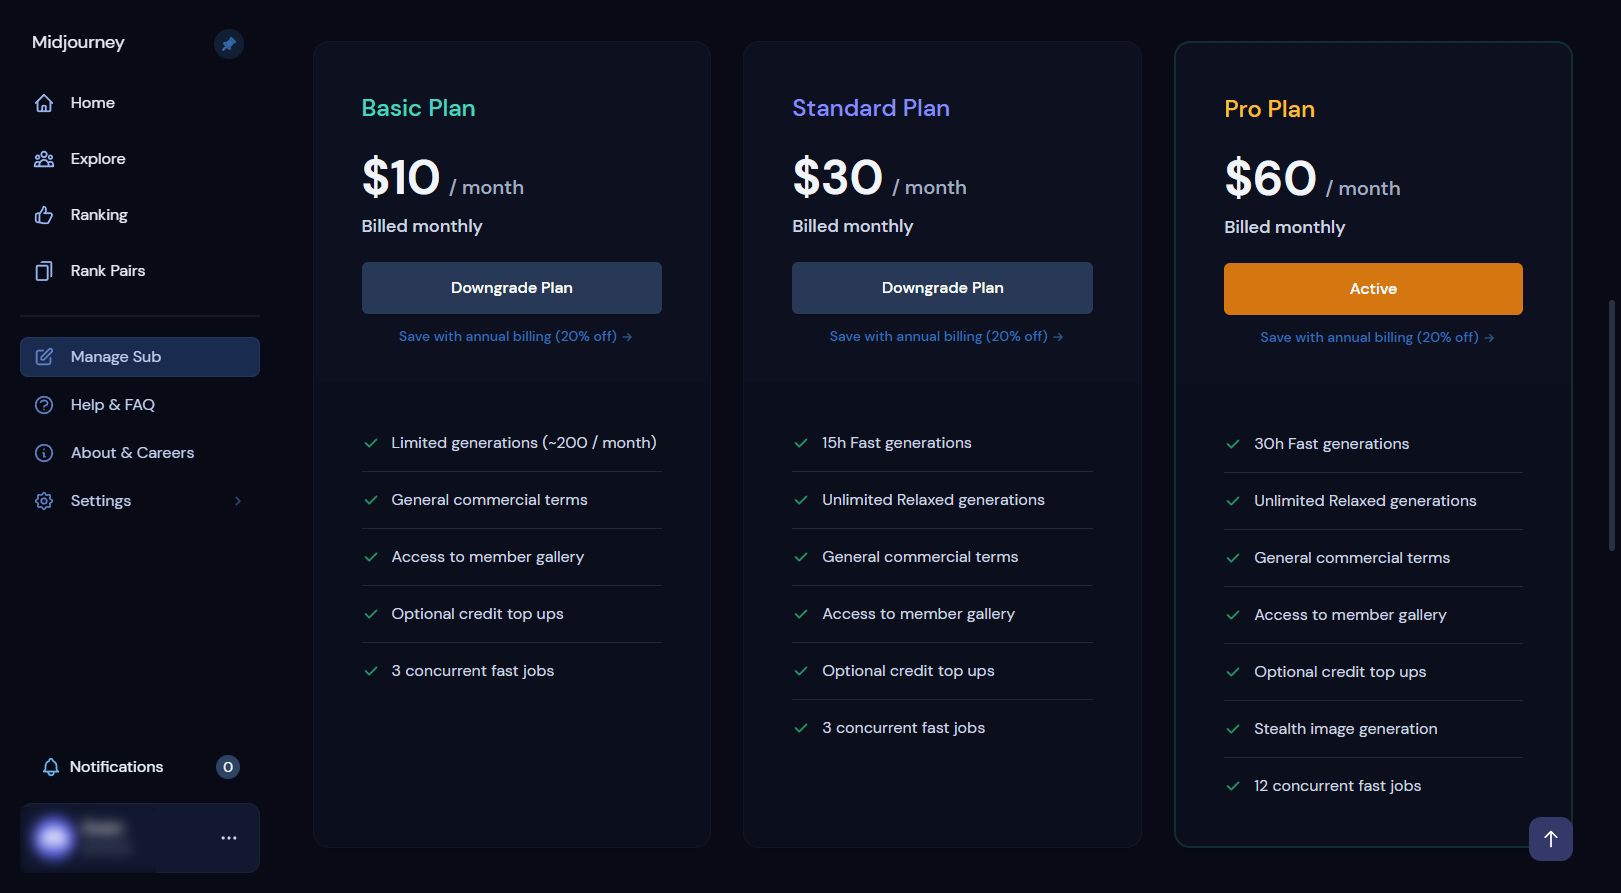Image resolution: width=1621 pixels, height=893 pixels.
Task: Click the page vertical scrollbar
Action: 1611,425
